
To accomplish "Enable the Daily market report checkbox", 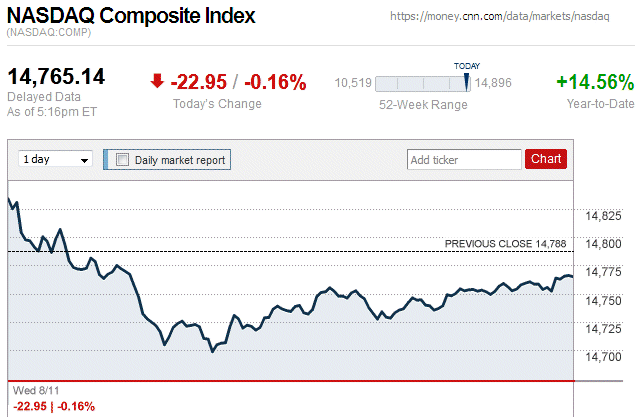I will pos(123,160).
